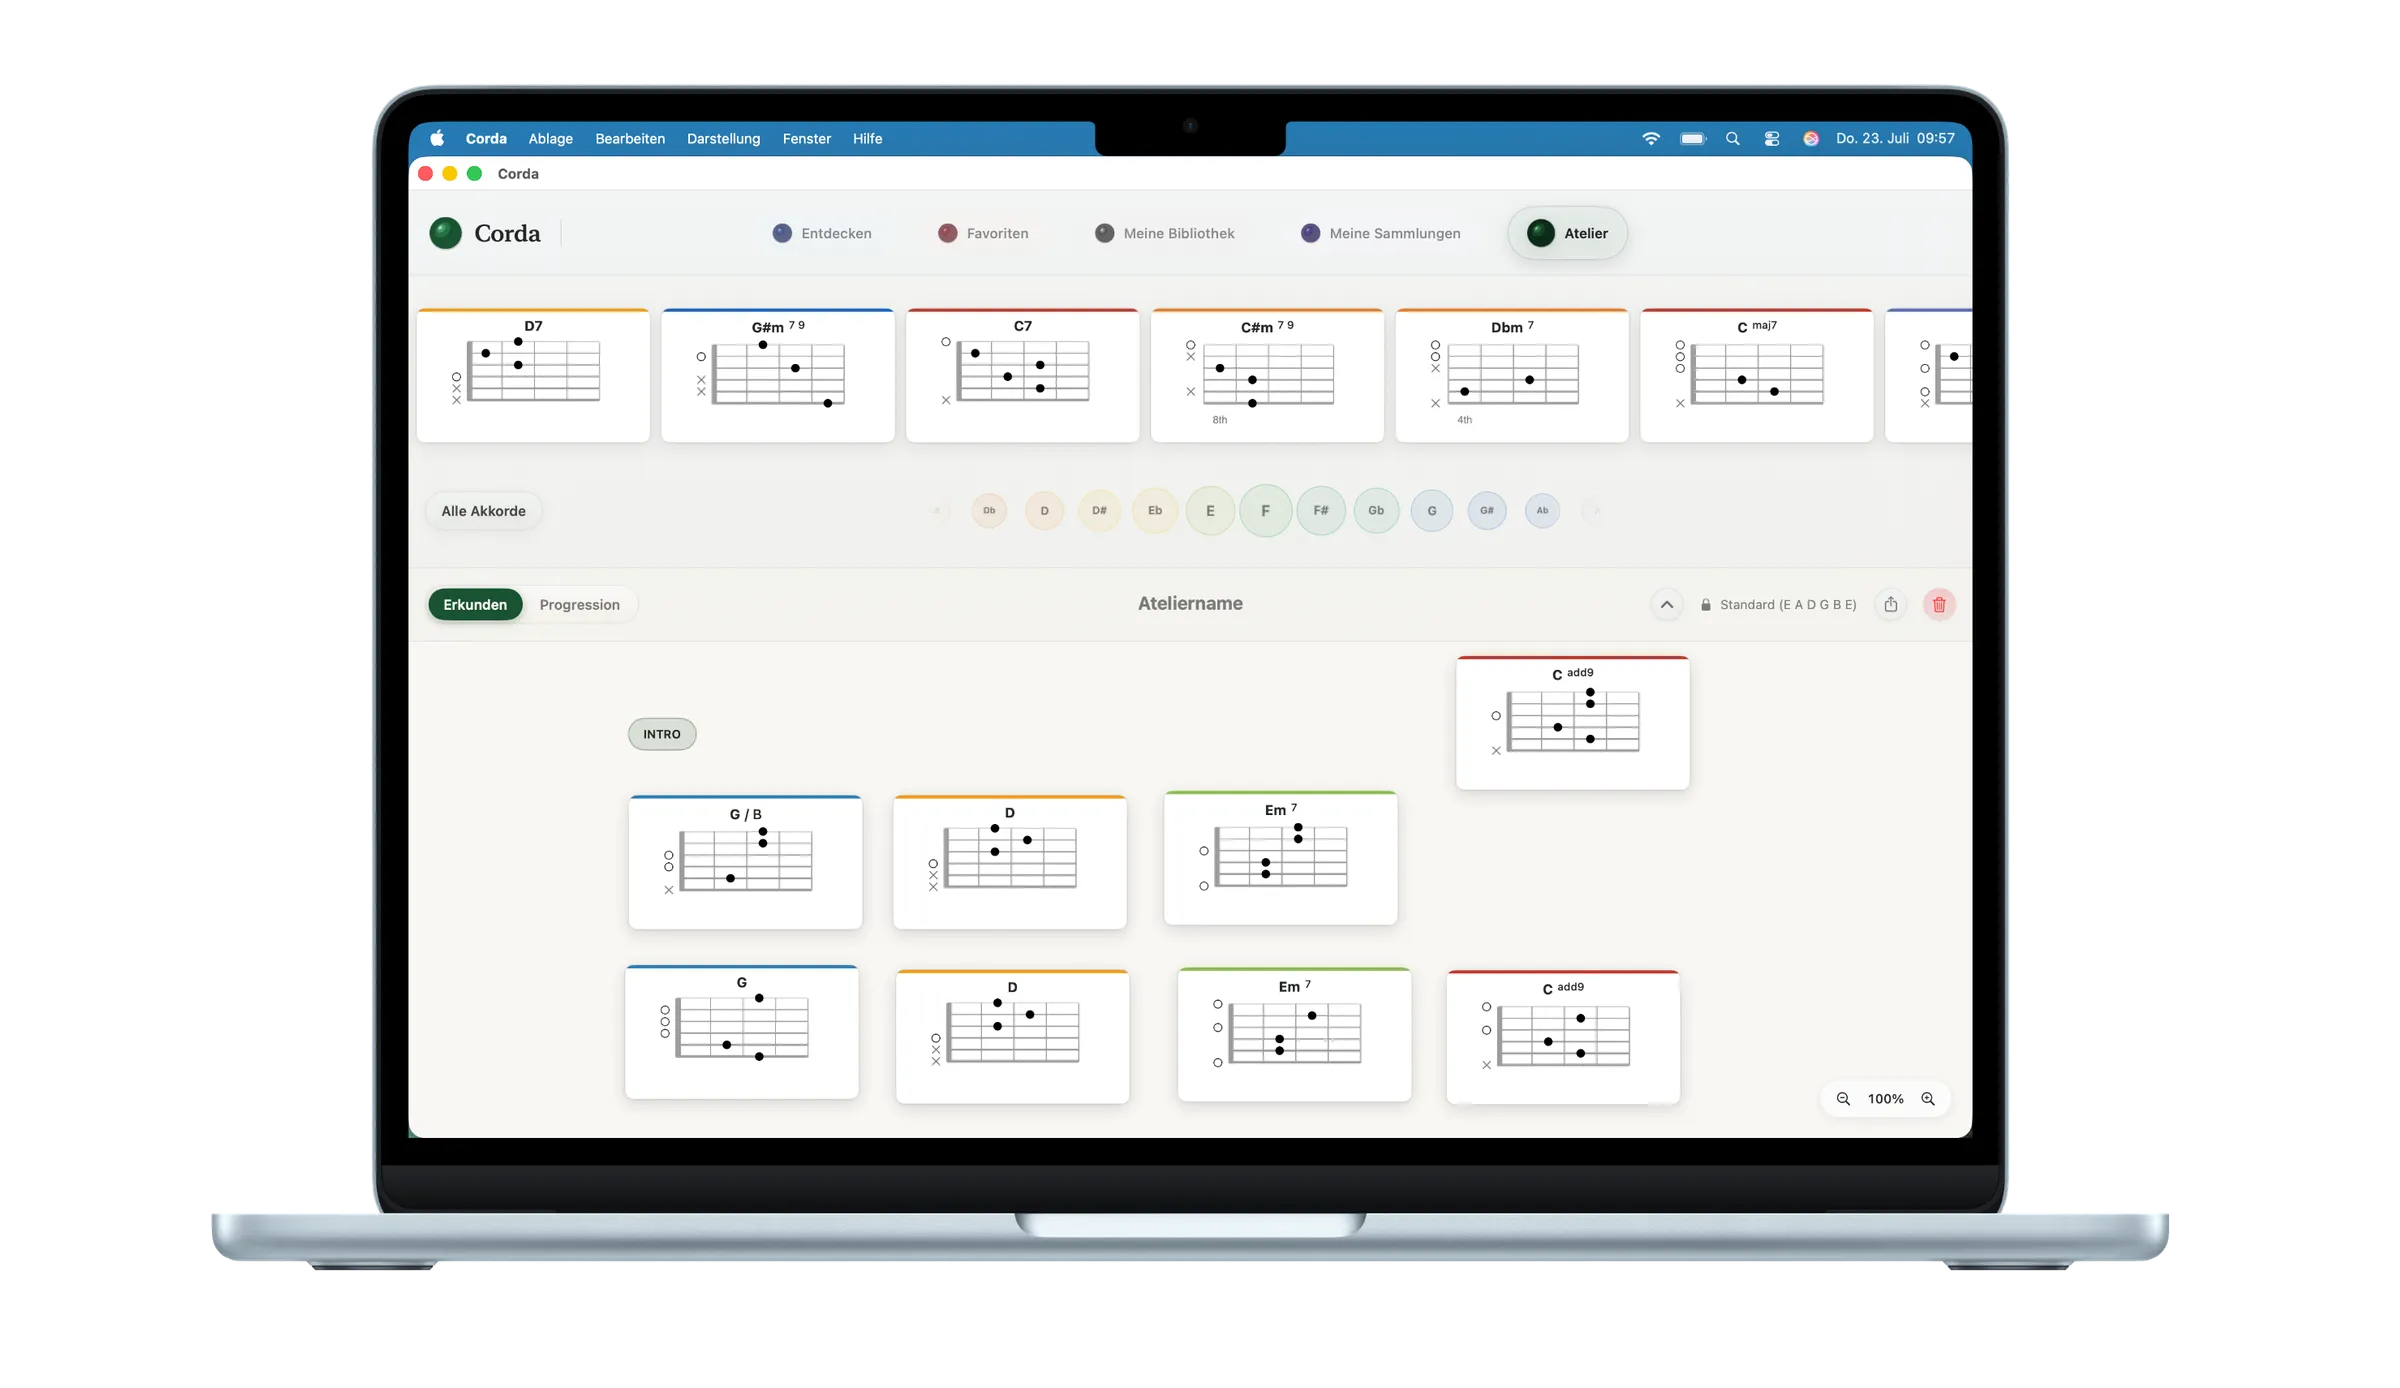
Task: Open macOS Spotlight search icon
Action: point(1733,139)
